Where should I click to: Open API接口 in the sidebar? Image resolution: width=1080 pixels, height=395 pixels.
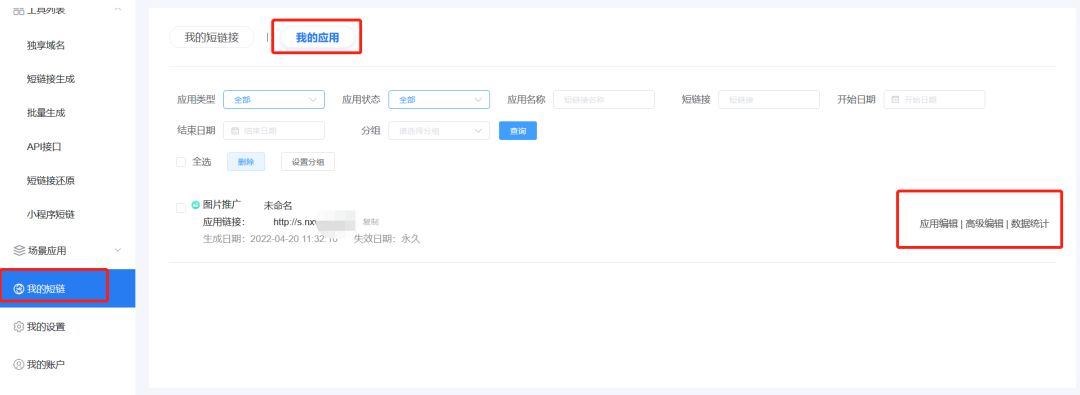coord(45,147)
